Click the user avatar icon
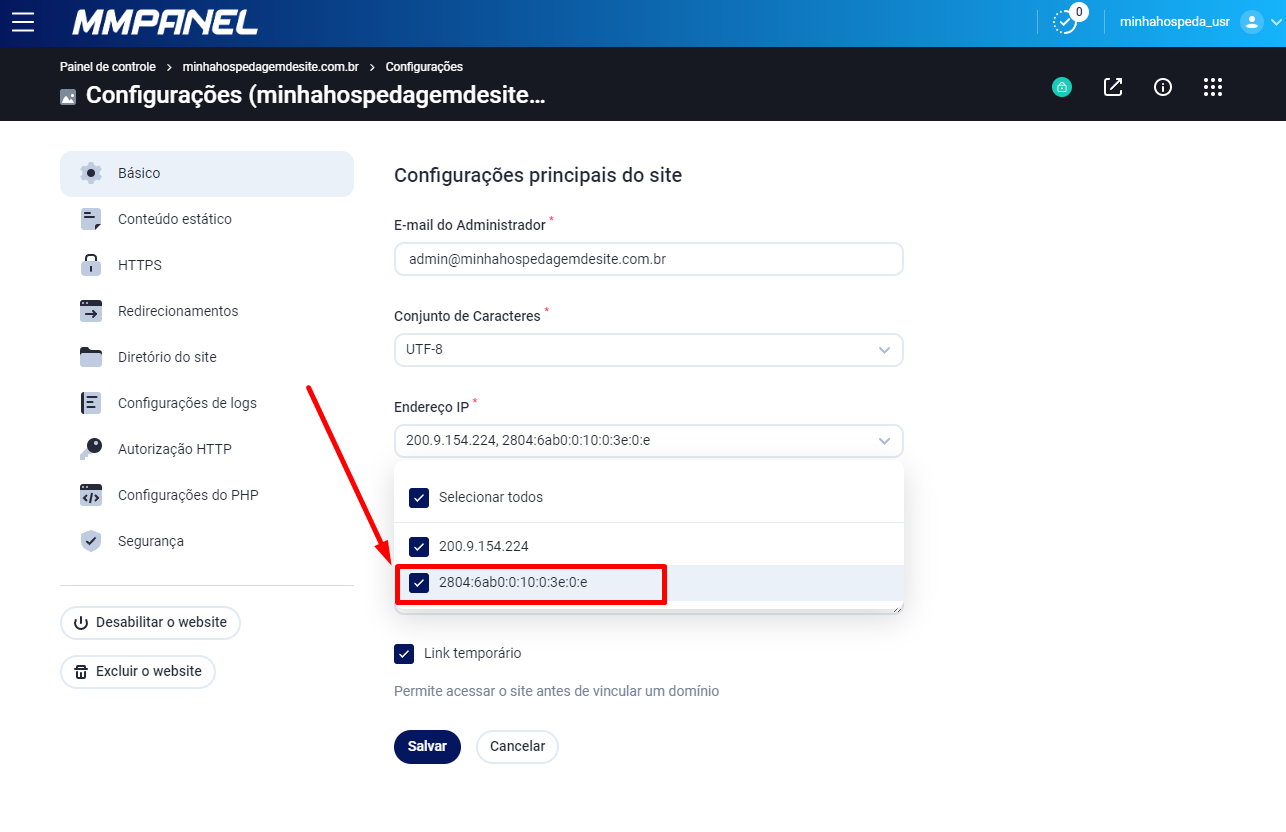This screenshot has width=1286, height=832. [1251, 22]
